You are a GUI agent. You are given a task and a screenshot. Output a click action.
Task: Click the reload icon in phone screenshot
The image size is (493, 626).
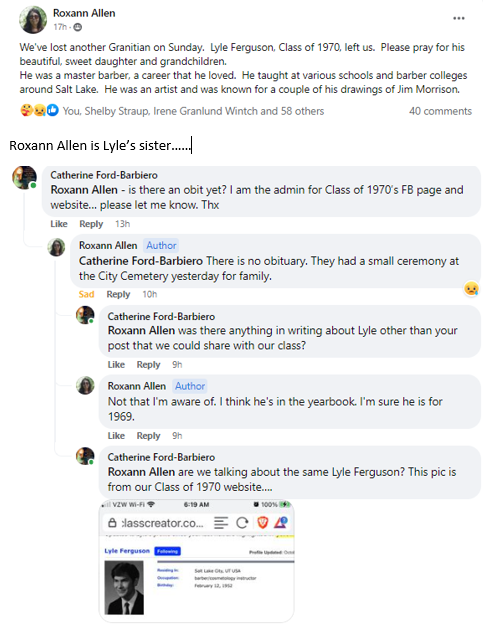pyautogui.click(x=242, y=523)
